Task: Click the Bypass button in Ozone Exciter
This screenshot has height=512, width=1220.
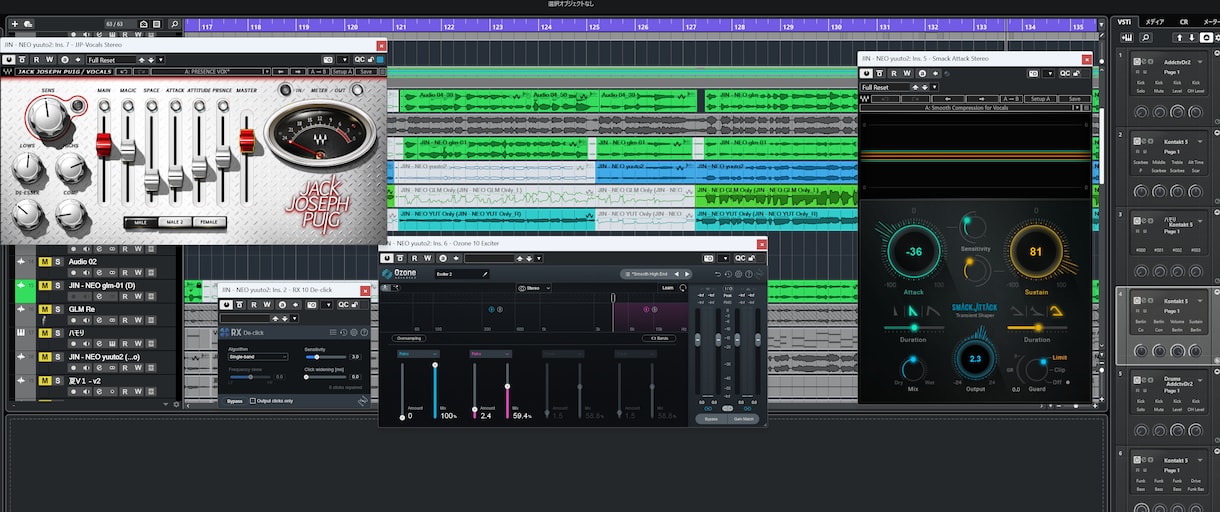Action: [710, 419]
